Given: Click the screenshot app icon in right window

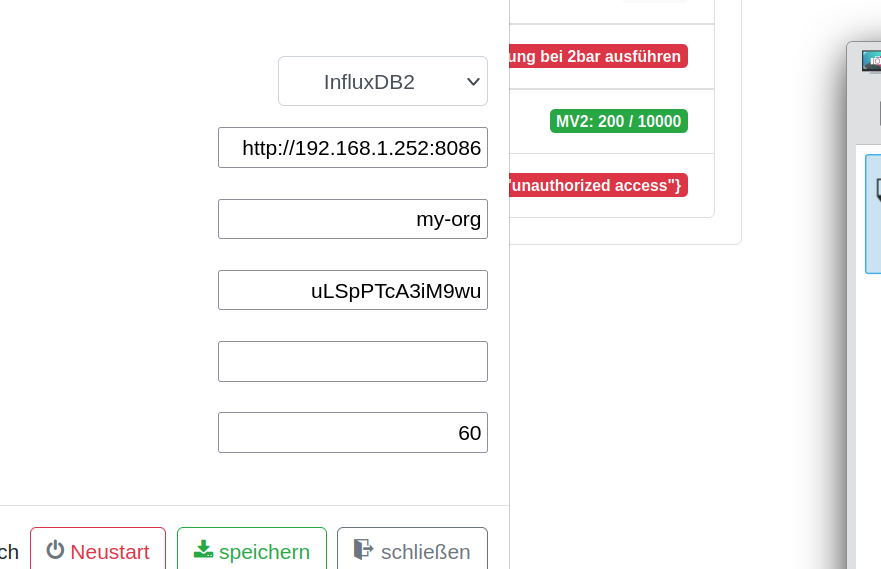Looking at the screenshot, I should pyautogui.click(x=871, y=59).
